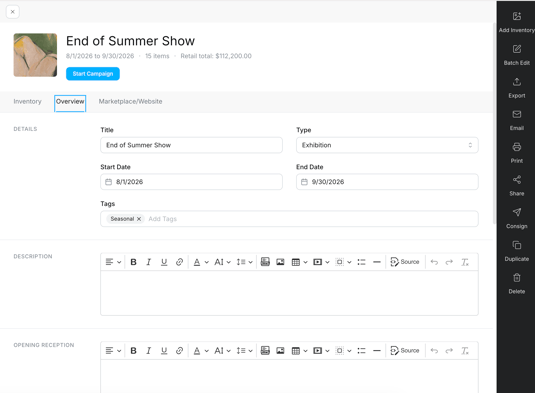Open template icon in Description editor
The height and width of the screenshot is (393, 535).
coord(265,262)
